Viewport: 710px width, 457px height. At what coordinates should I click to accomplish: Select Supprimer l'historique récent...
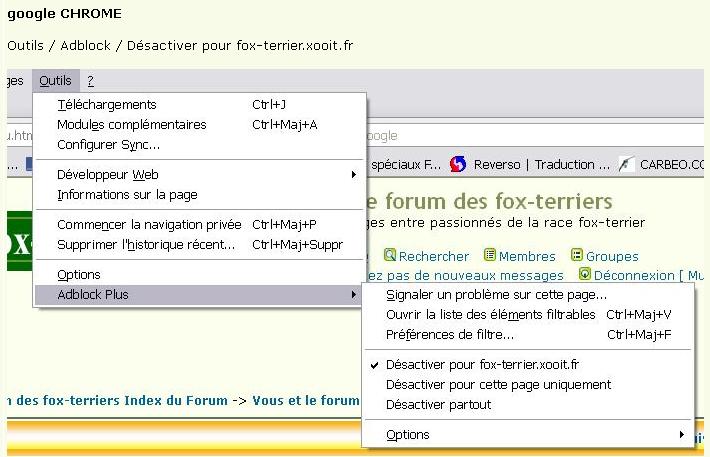pos(200,245)
